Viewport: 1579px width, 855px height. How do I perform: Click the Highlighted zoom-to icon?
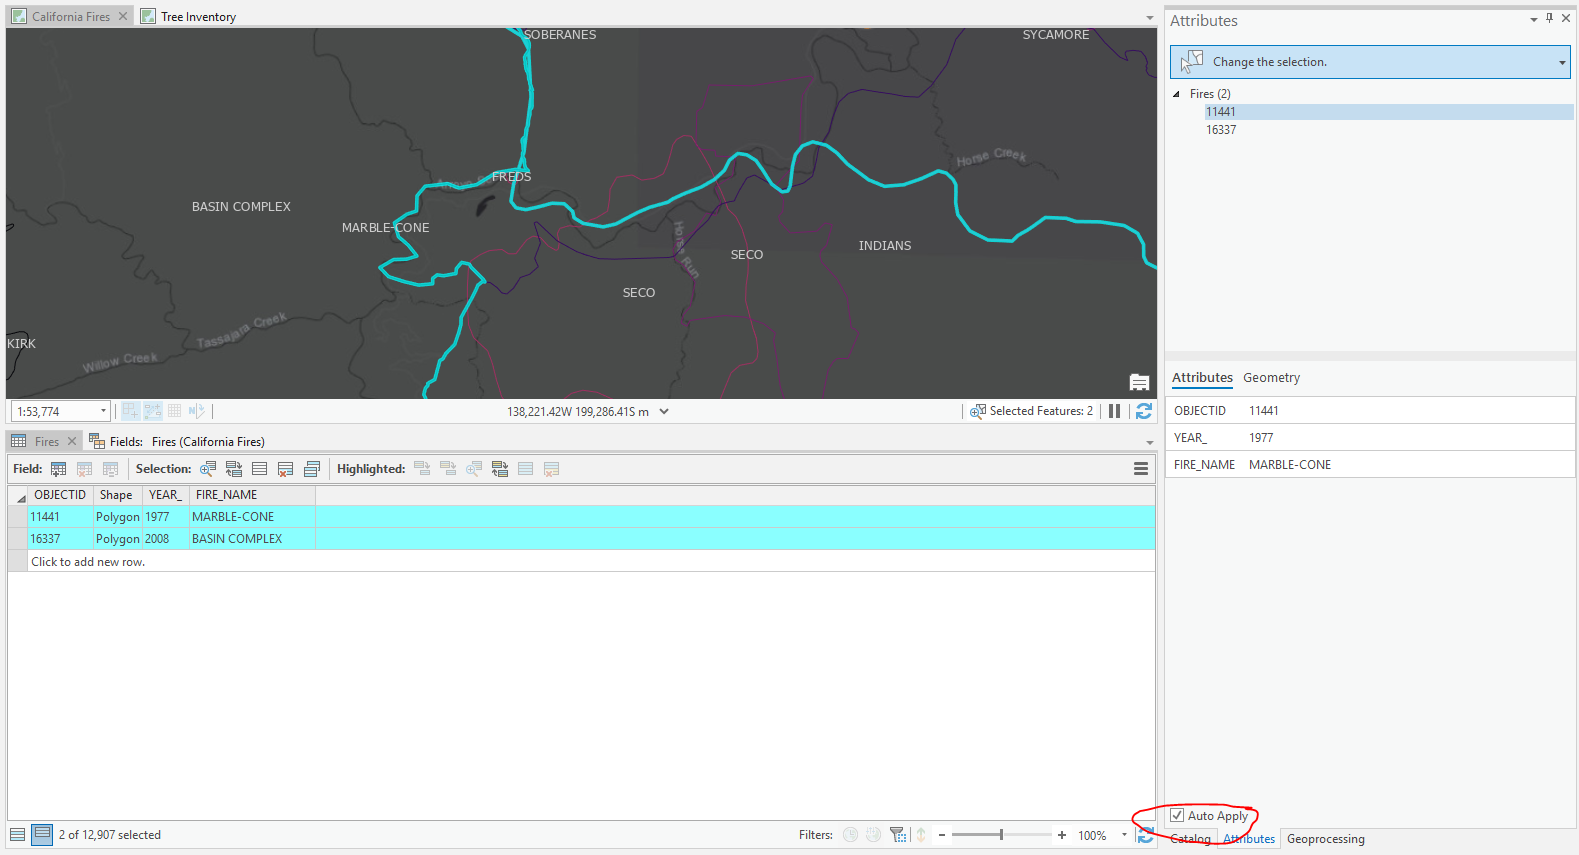(x=474, y=469)
